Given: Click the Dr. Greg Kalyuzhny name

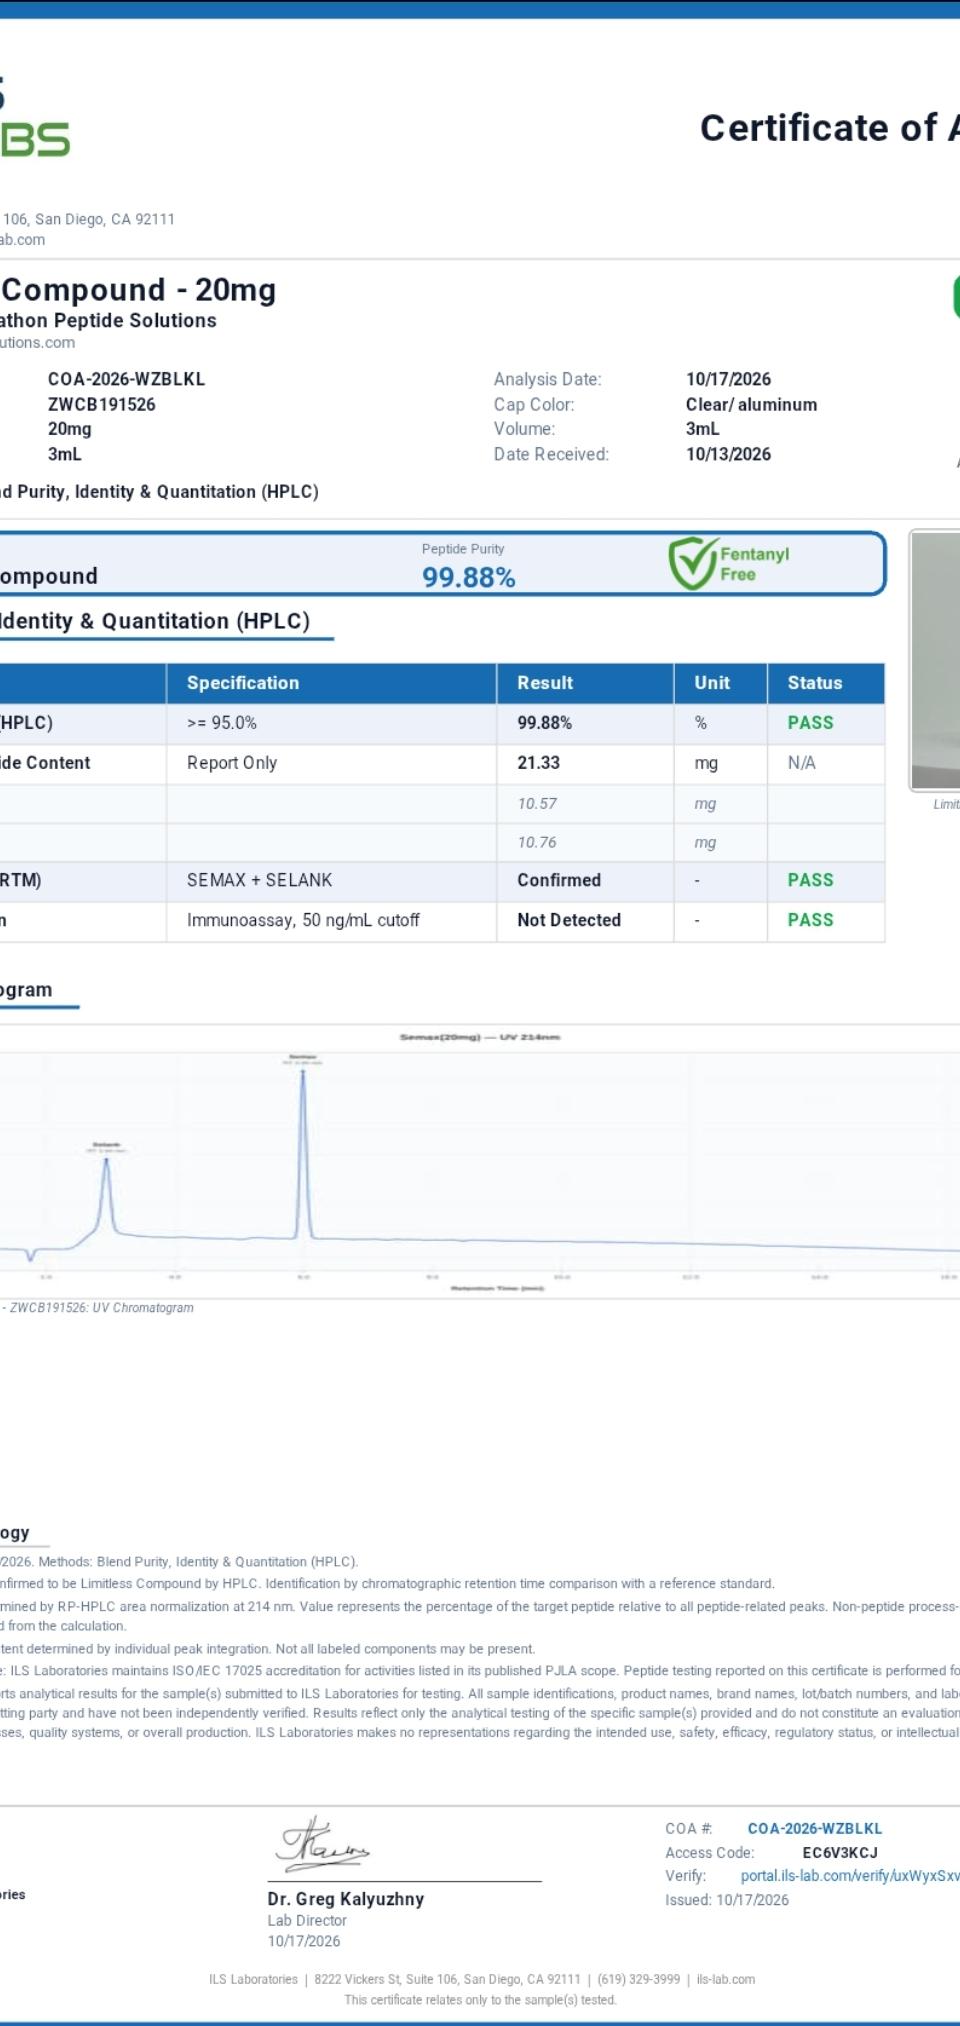Looking at the screenshot, I should pos(346,1899).
